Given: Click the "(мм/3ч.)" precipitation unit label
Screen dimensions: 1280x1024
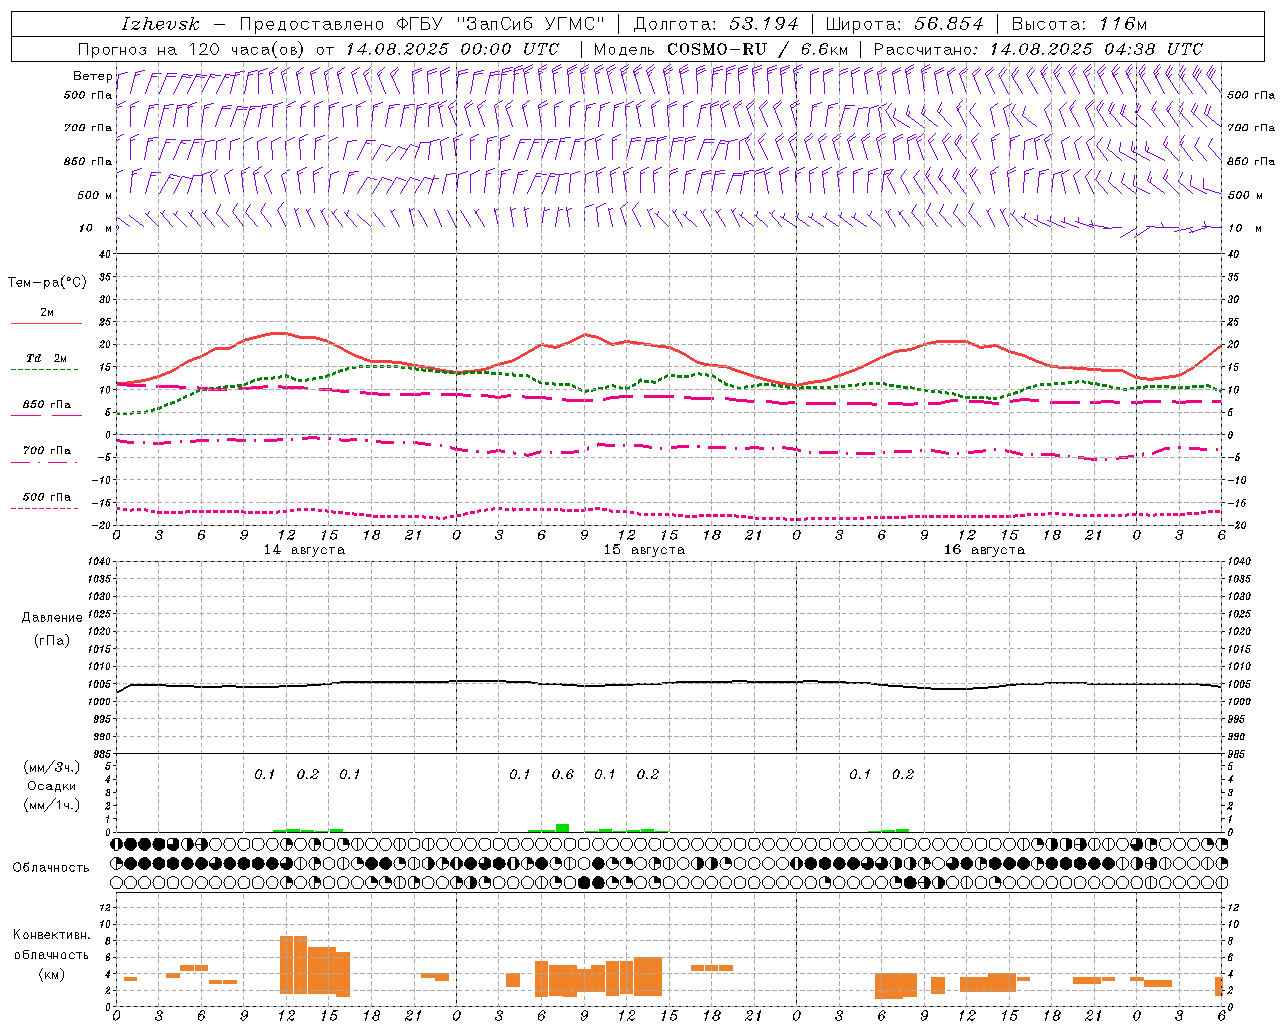Looking at the screenshot, I should 52,767.
